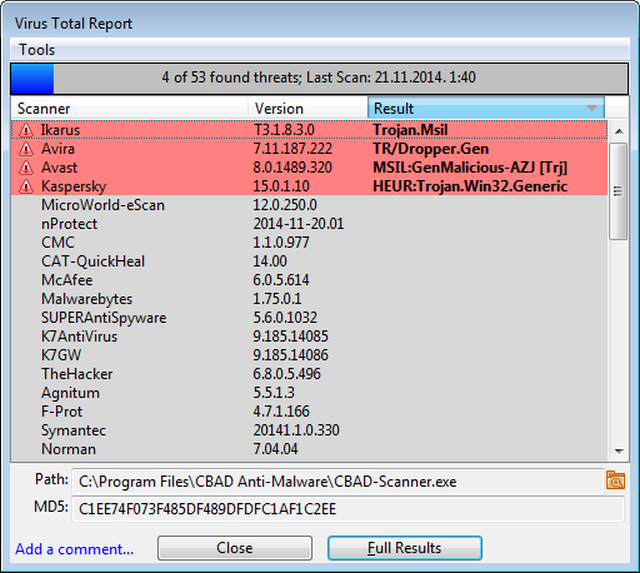Image resolution: width=640 pixels, height=573 pixels.
Task: Click version 5.5.1.3 cell
Action: point(274,393)
